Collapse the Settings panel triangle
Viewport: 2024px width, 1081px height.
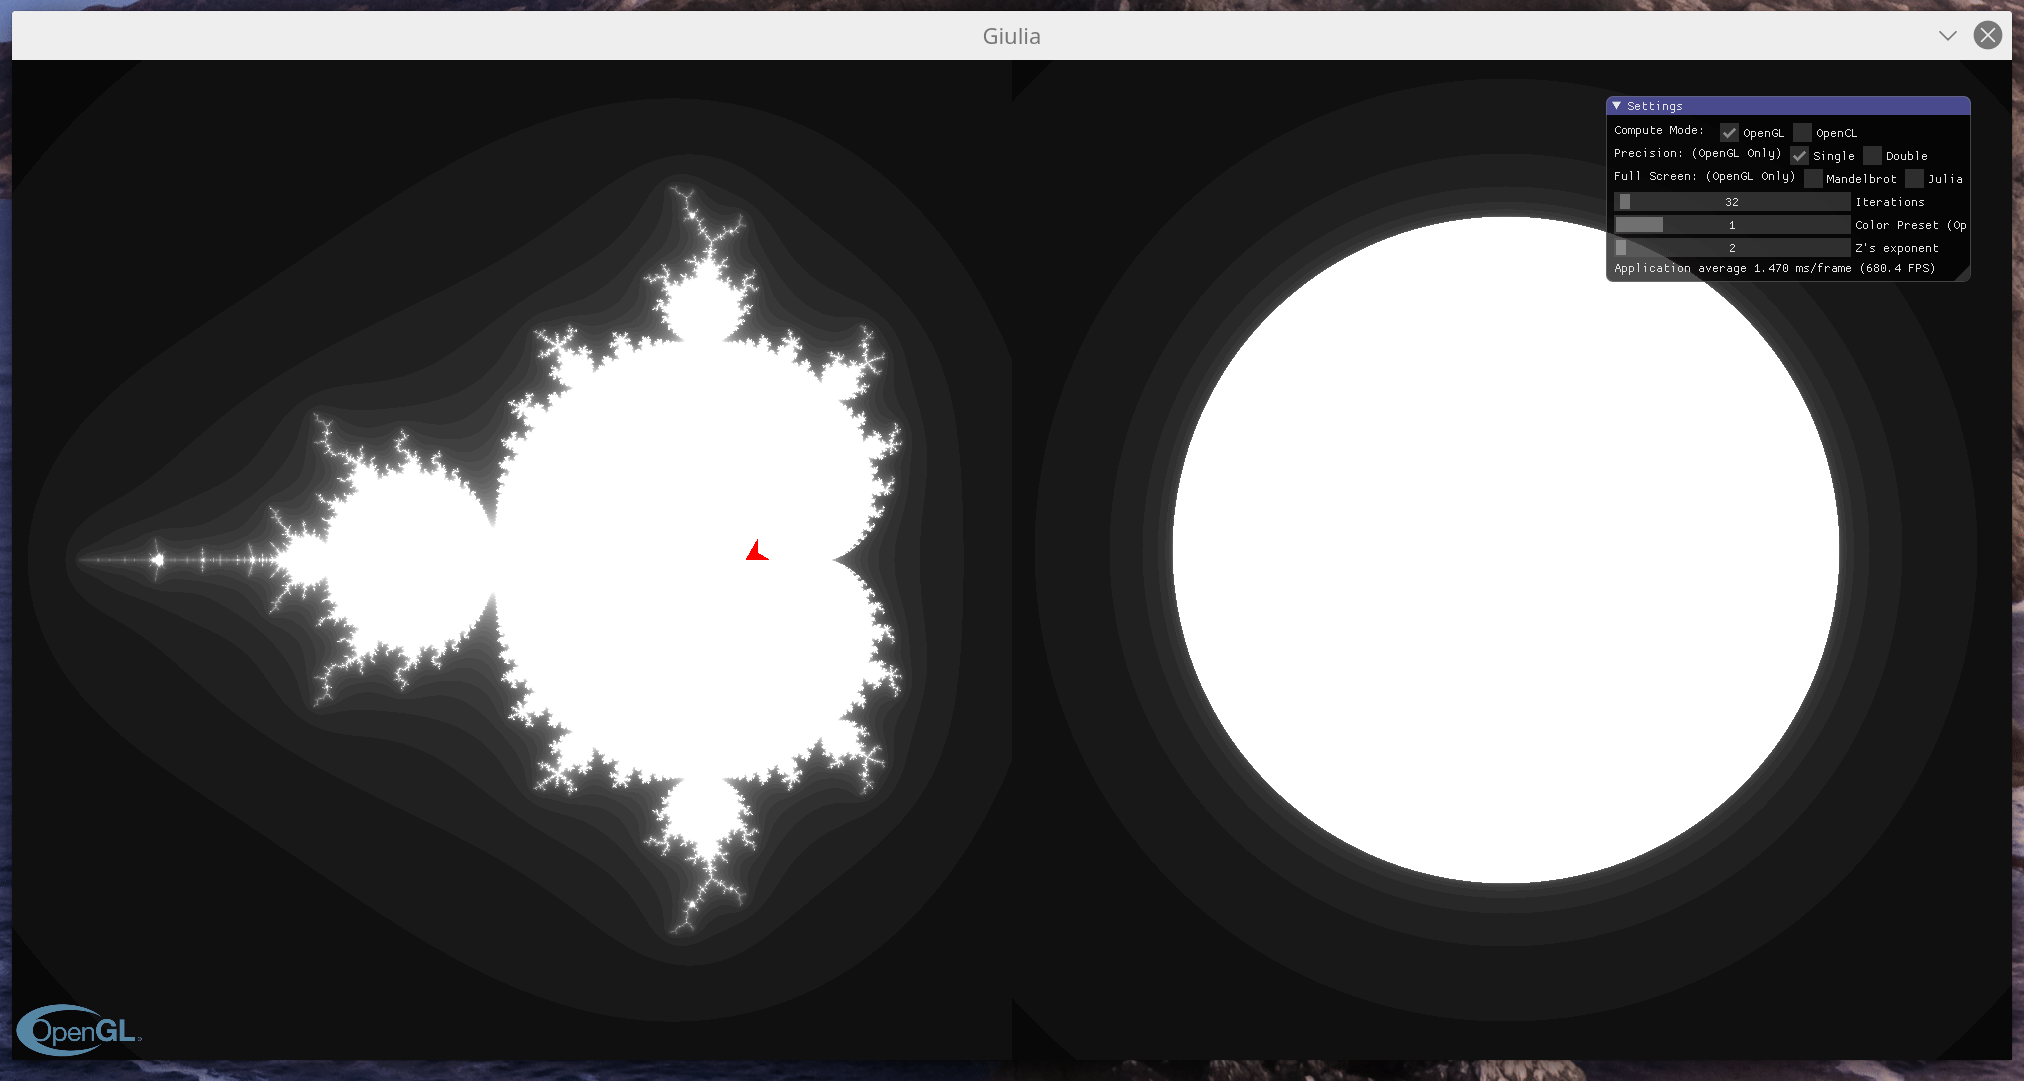1616,105
